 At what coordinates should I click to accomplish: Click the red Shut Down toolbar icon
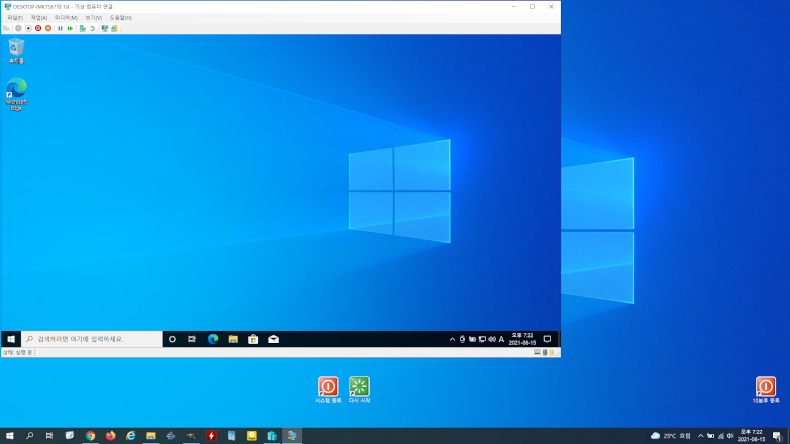tap(38, 29)
